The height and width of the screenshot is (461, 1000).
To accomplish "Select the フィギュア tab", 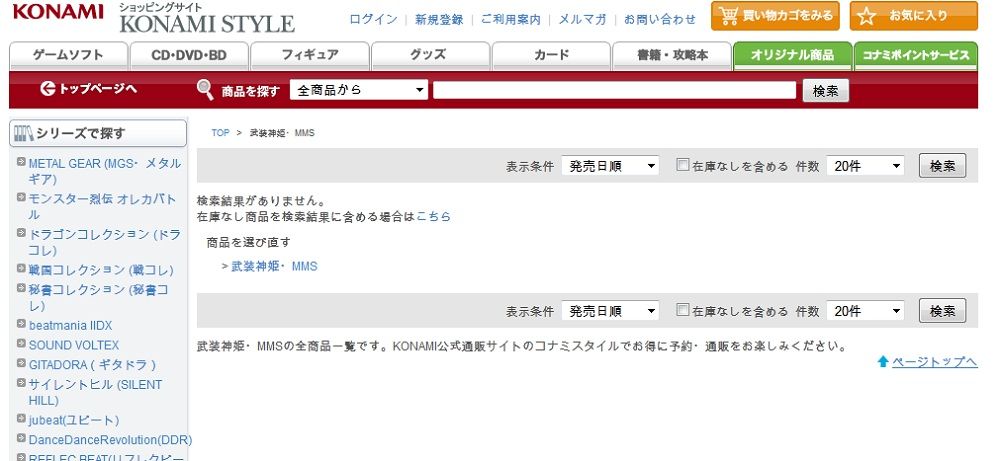I will pyautogui.click(x=310, y=56).
